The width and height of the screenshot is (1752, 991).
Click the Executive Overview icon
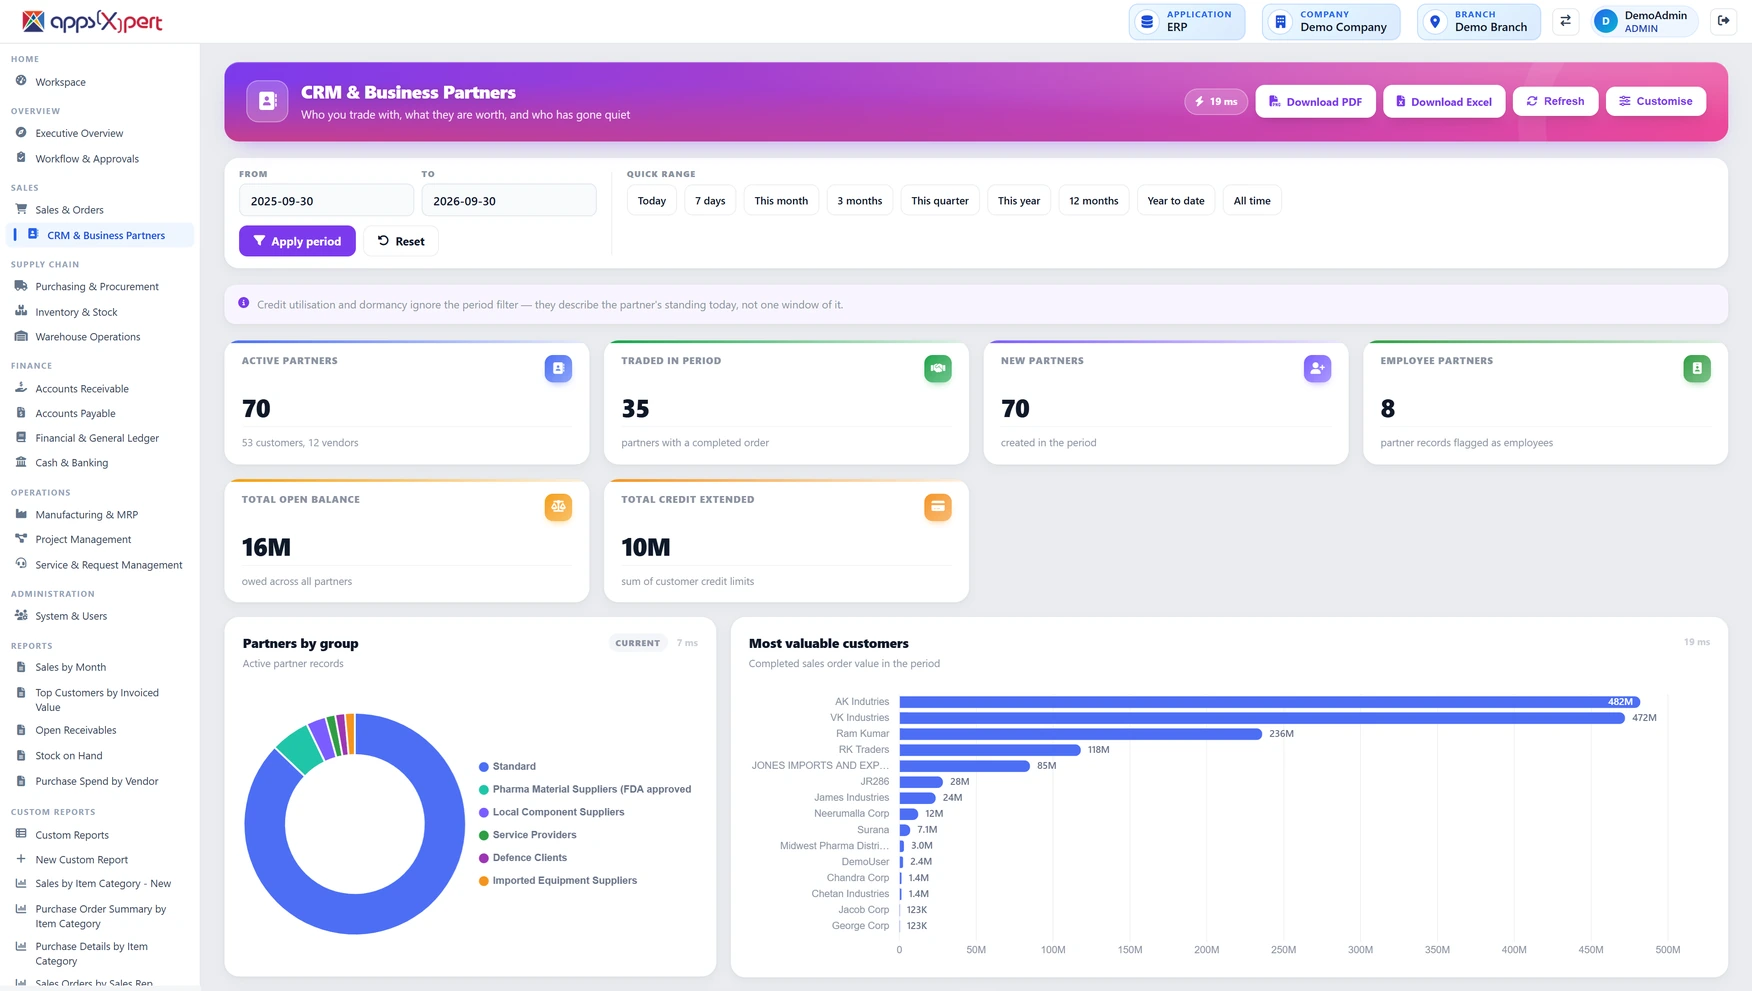[21, 132]
